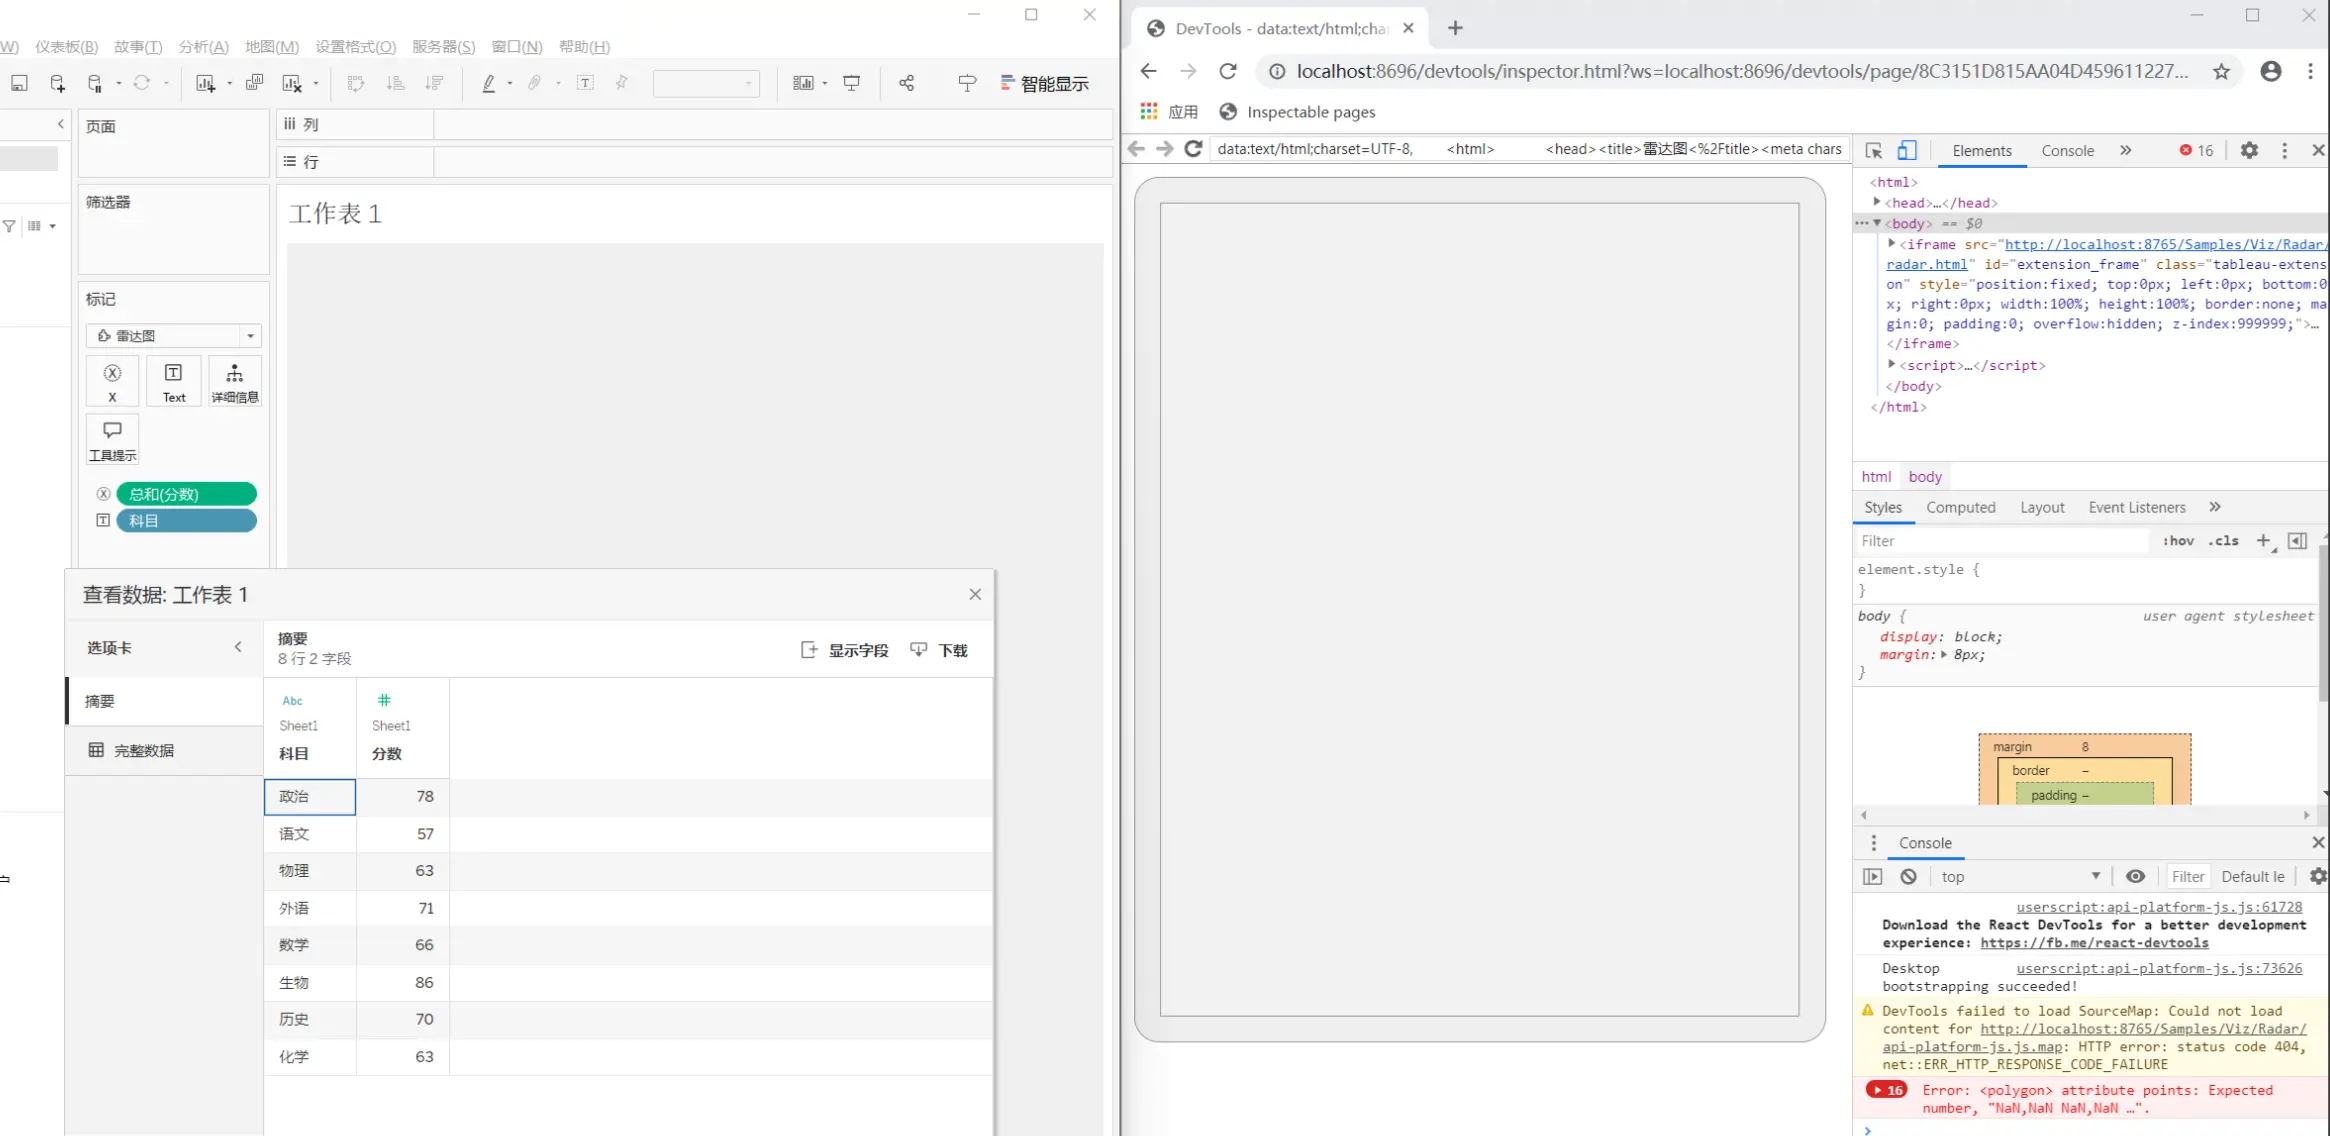Click the 总和(分数) green pill

click(186, 494)
